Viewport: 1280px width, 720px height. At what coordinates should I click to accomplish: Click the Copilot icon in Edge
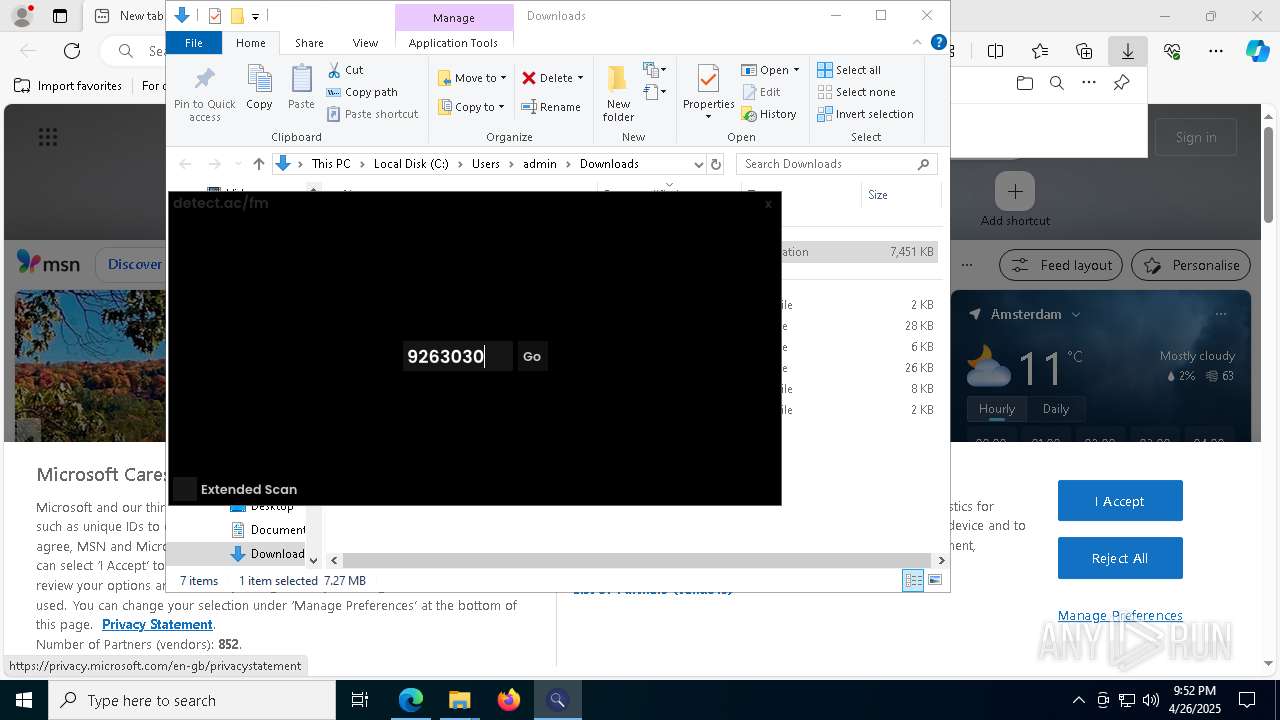tap(1257, 51)
